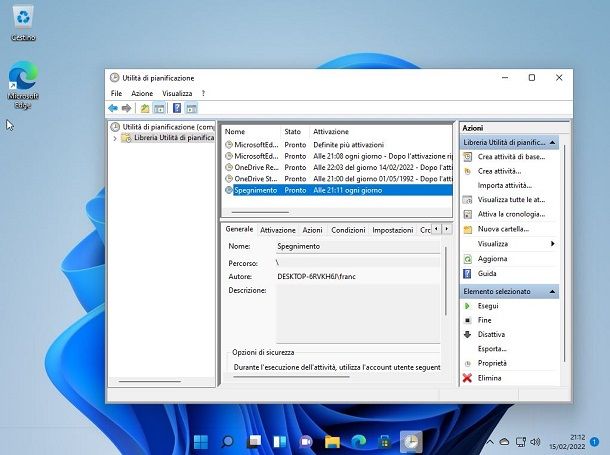Image resolution: width=610 pixels, height=455 pixels.
Task: Click the tree pane horizontal scrollbar
Action: tap(150, 382)
